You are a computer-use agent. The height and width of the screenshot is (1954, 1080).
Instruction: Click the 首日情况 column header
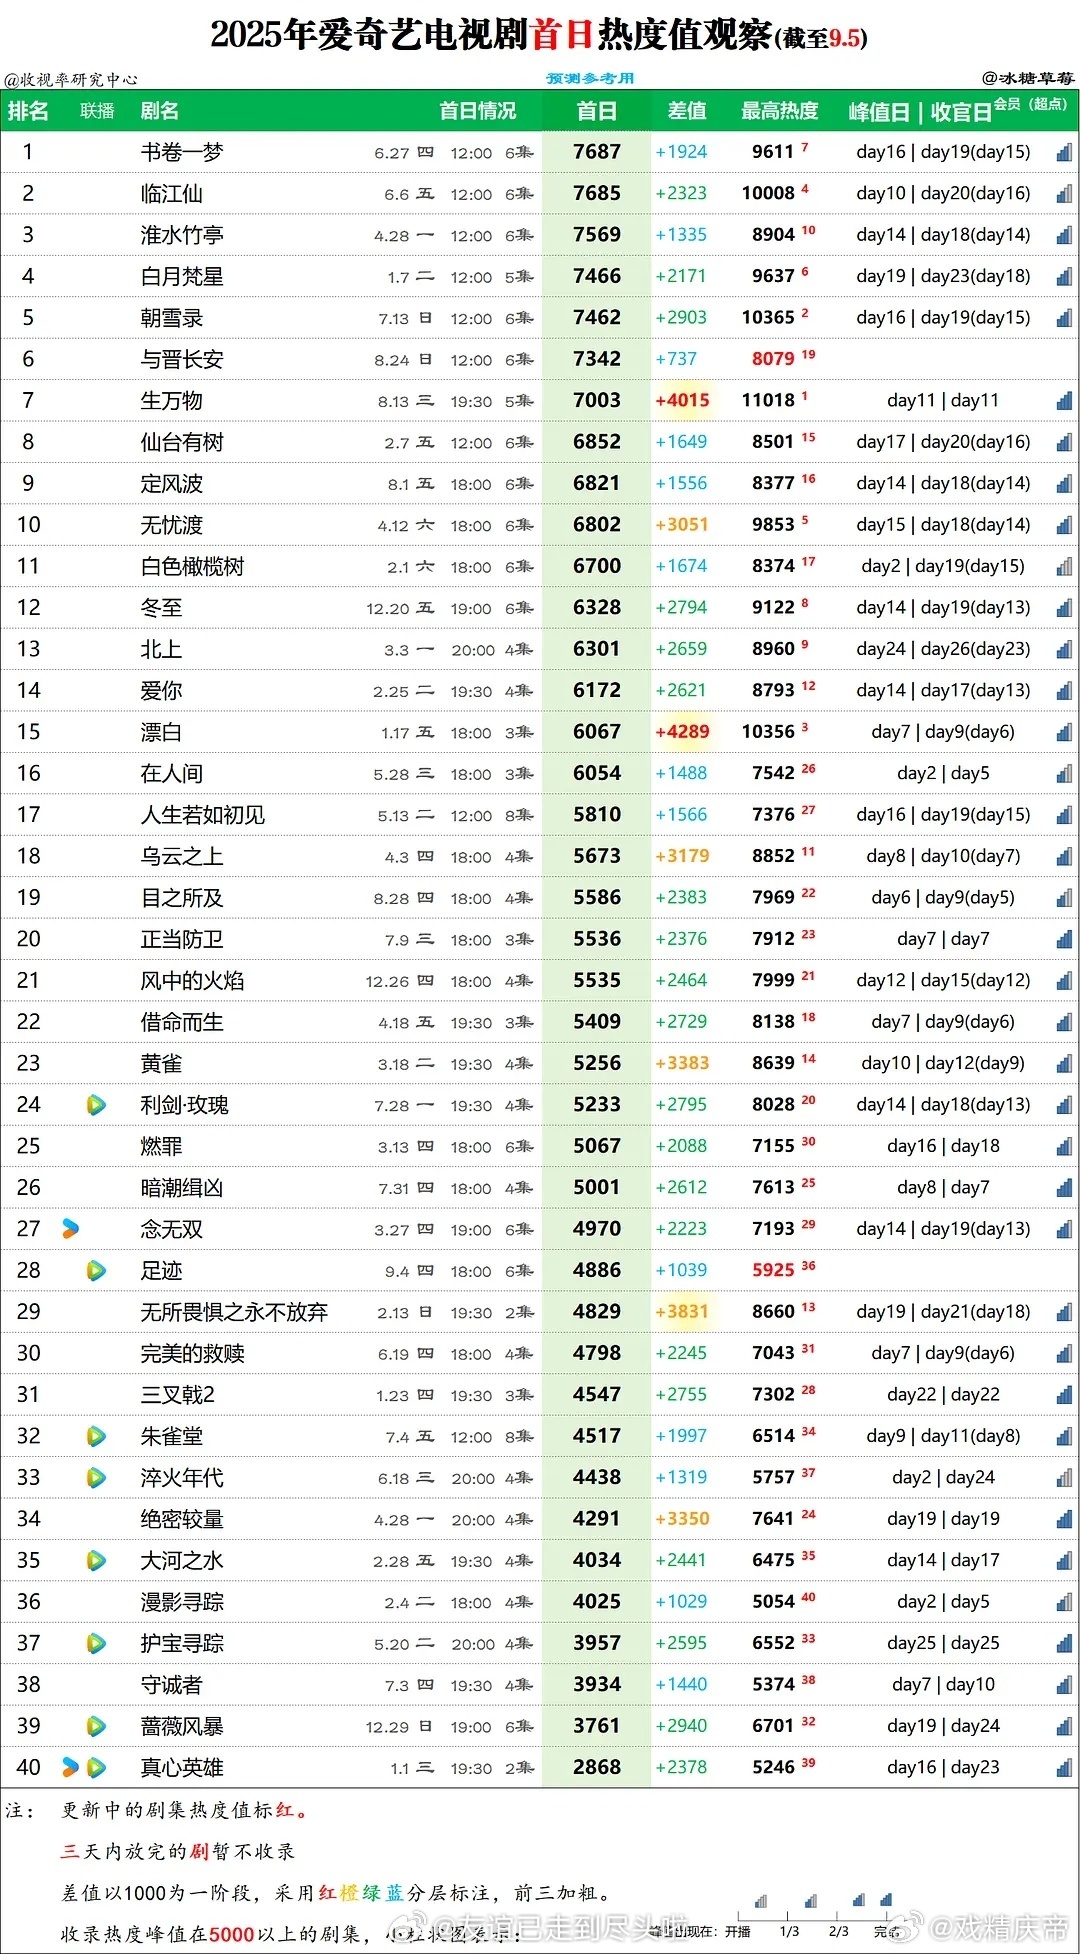point(478,111)
